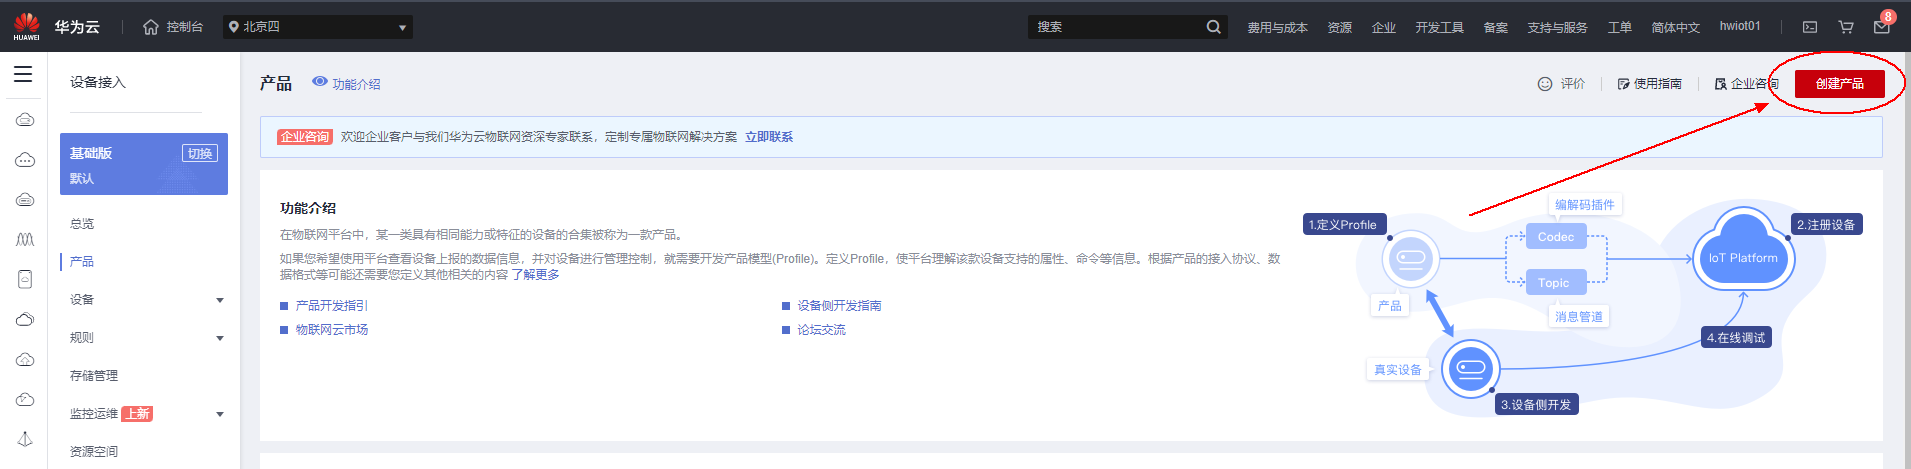Click the 功能介绍 text beside 产品 title
This screenshot has height=469, width=1911.
356,84
